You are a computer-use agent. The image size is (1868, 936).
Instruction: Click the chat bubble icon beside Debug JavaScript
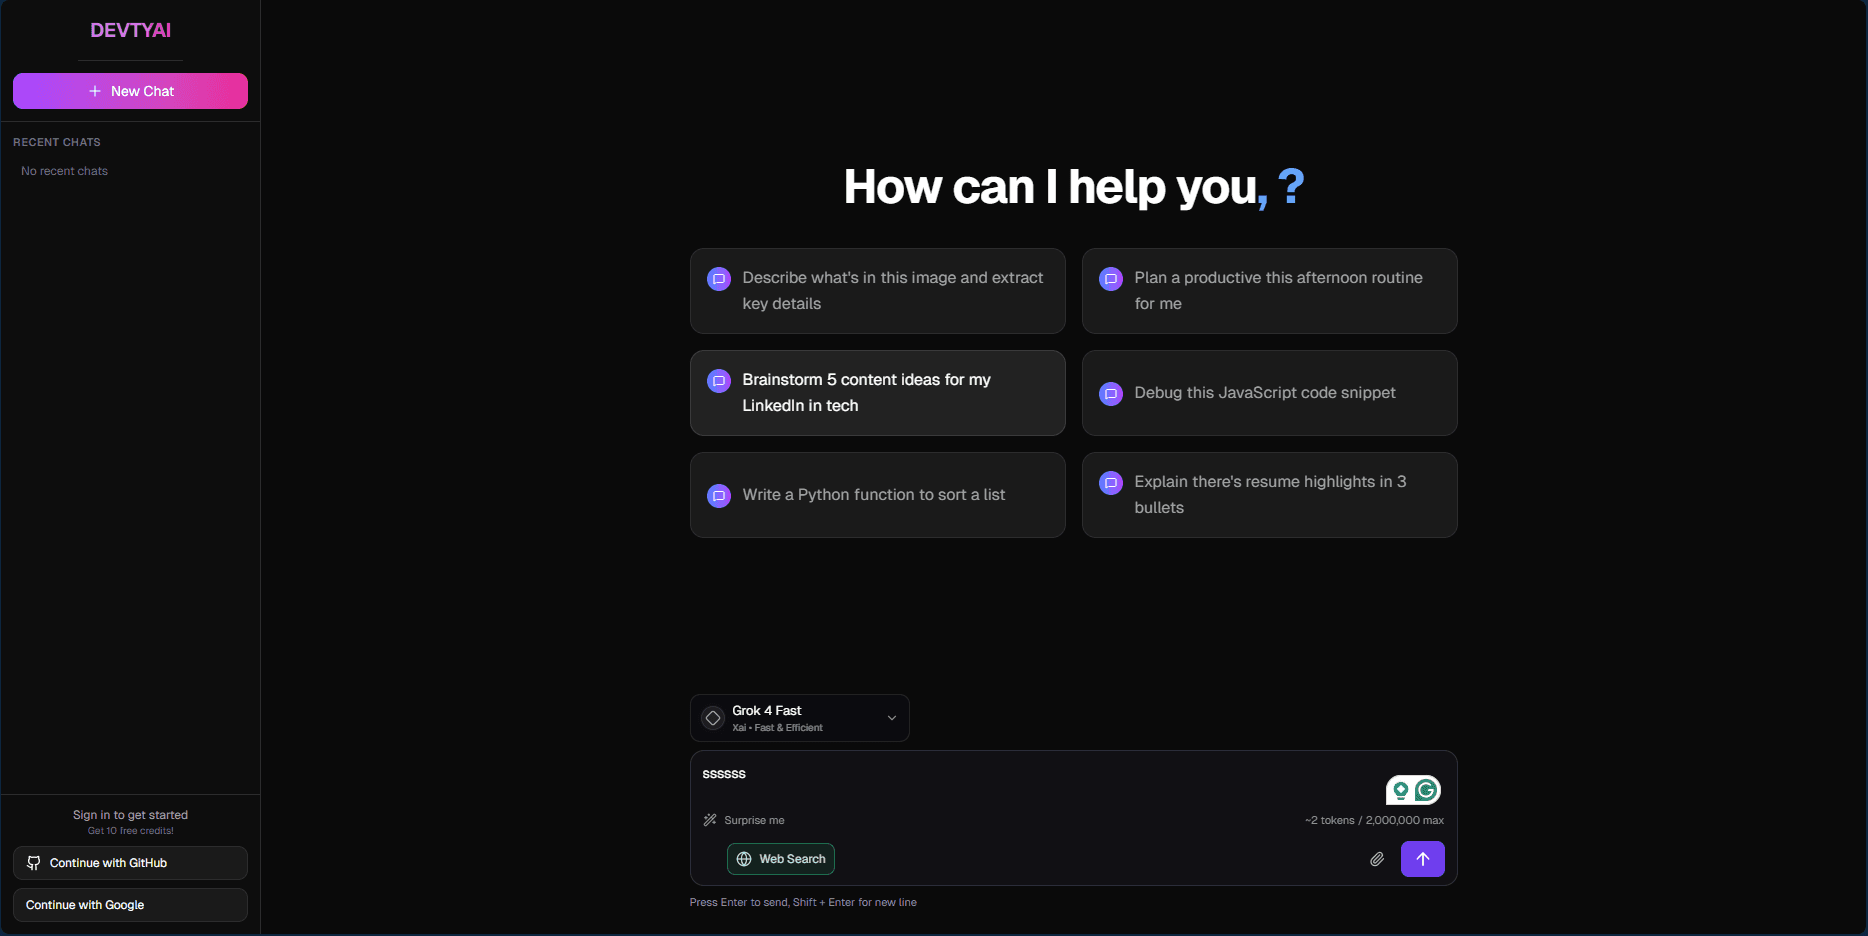[1110, 393]
